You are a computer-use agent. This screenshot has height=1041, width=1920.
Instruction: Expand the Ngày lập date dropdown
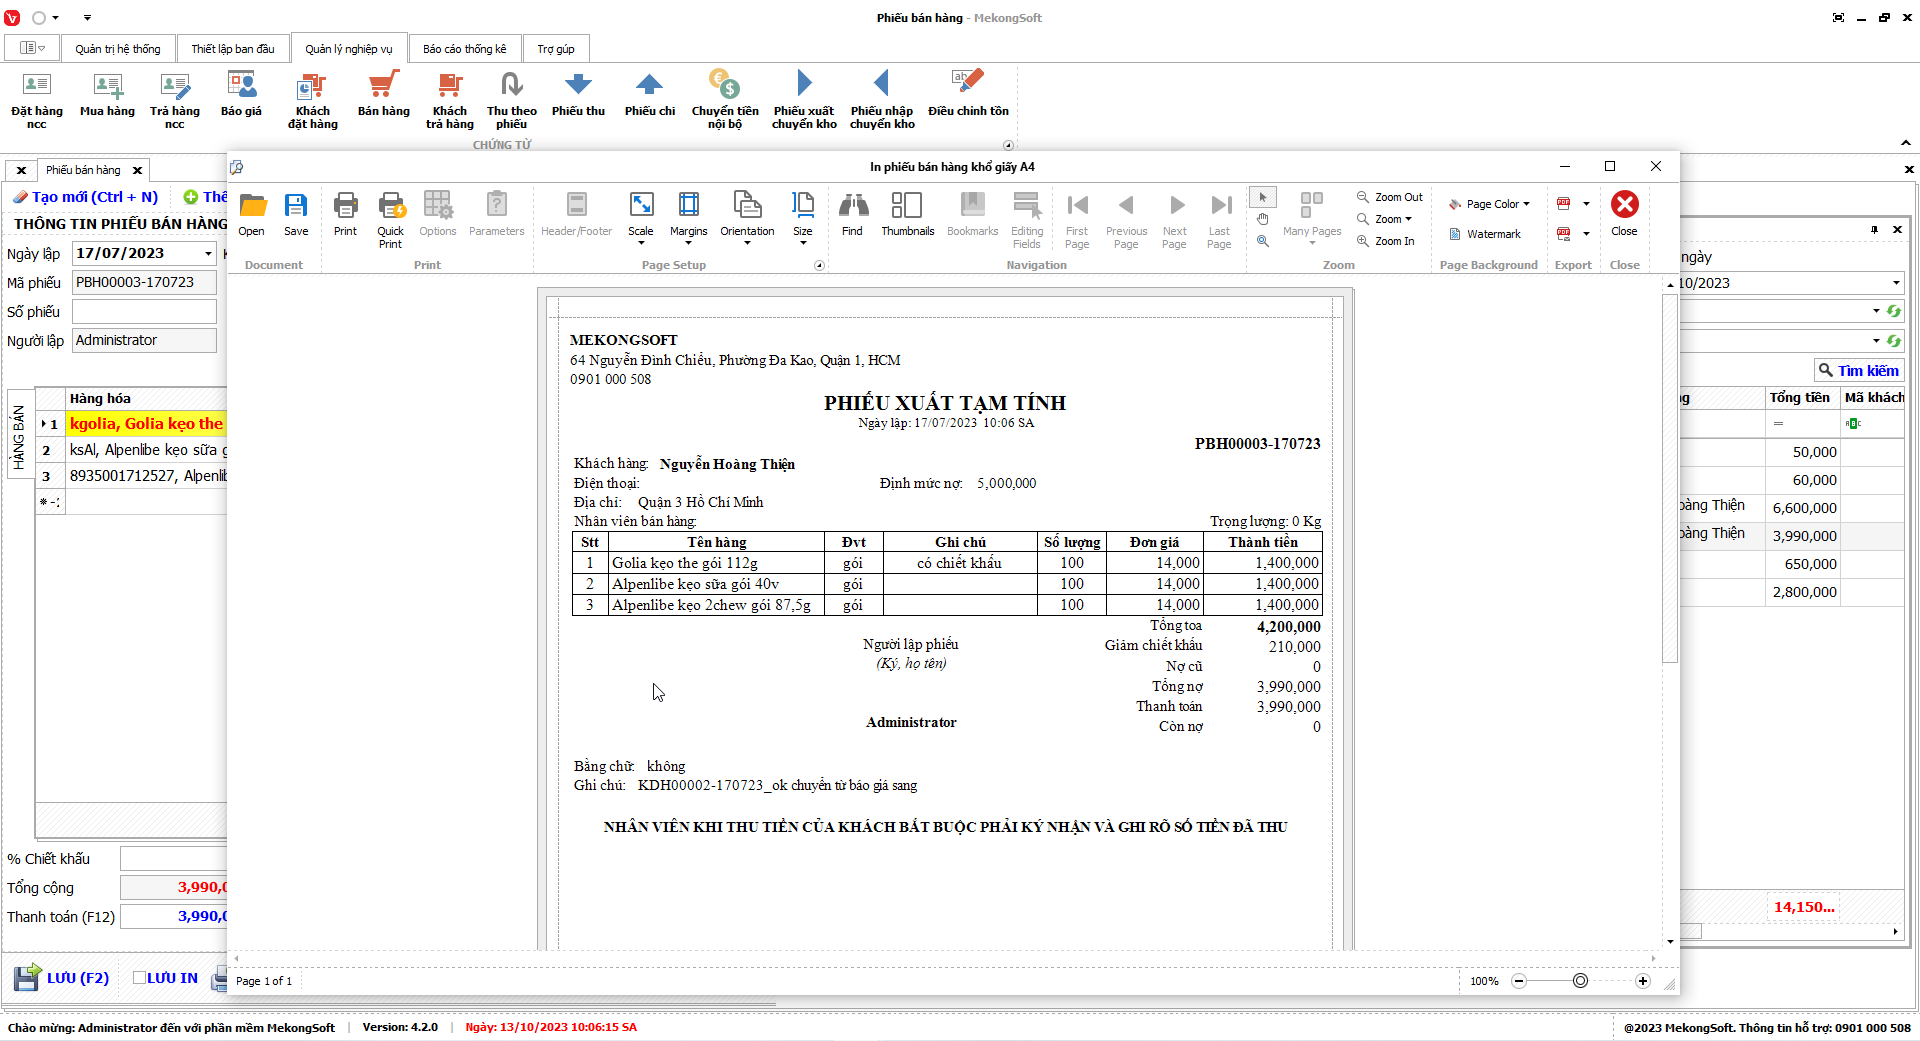click(208, 254)
